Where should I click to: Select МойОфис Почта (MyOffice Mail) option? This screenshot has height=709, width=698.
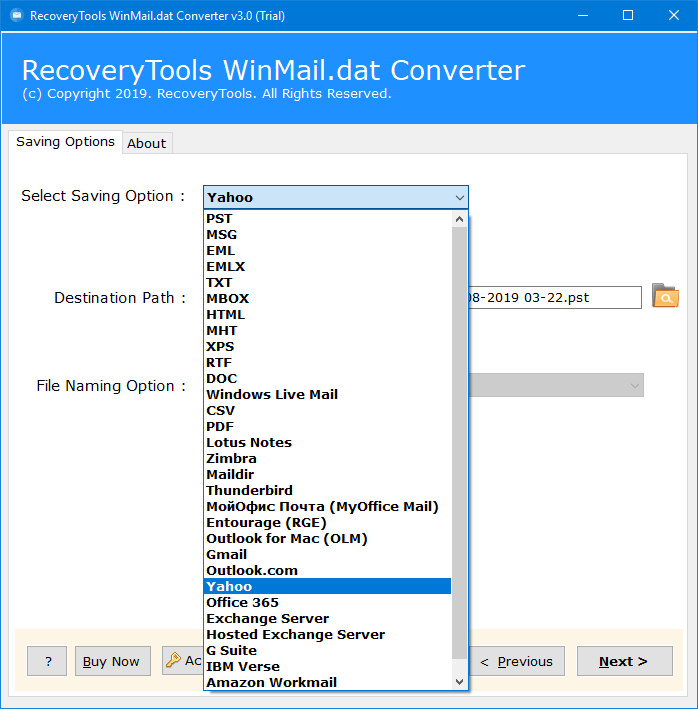[327, 506]
